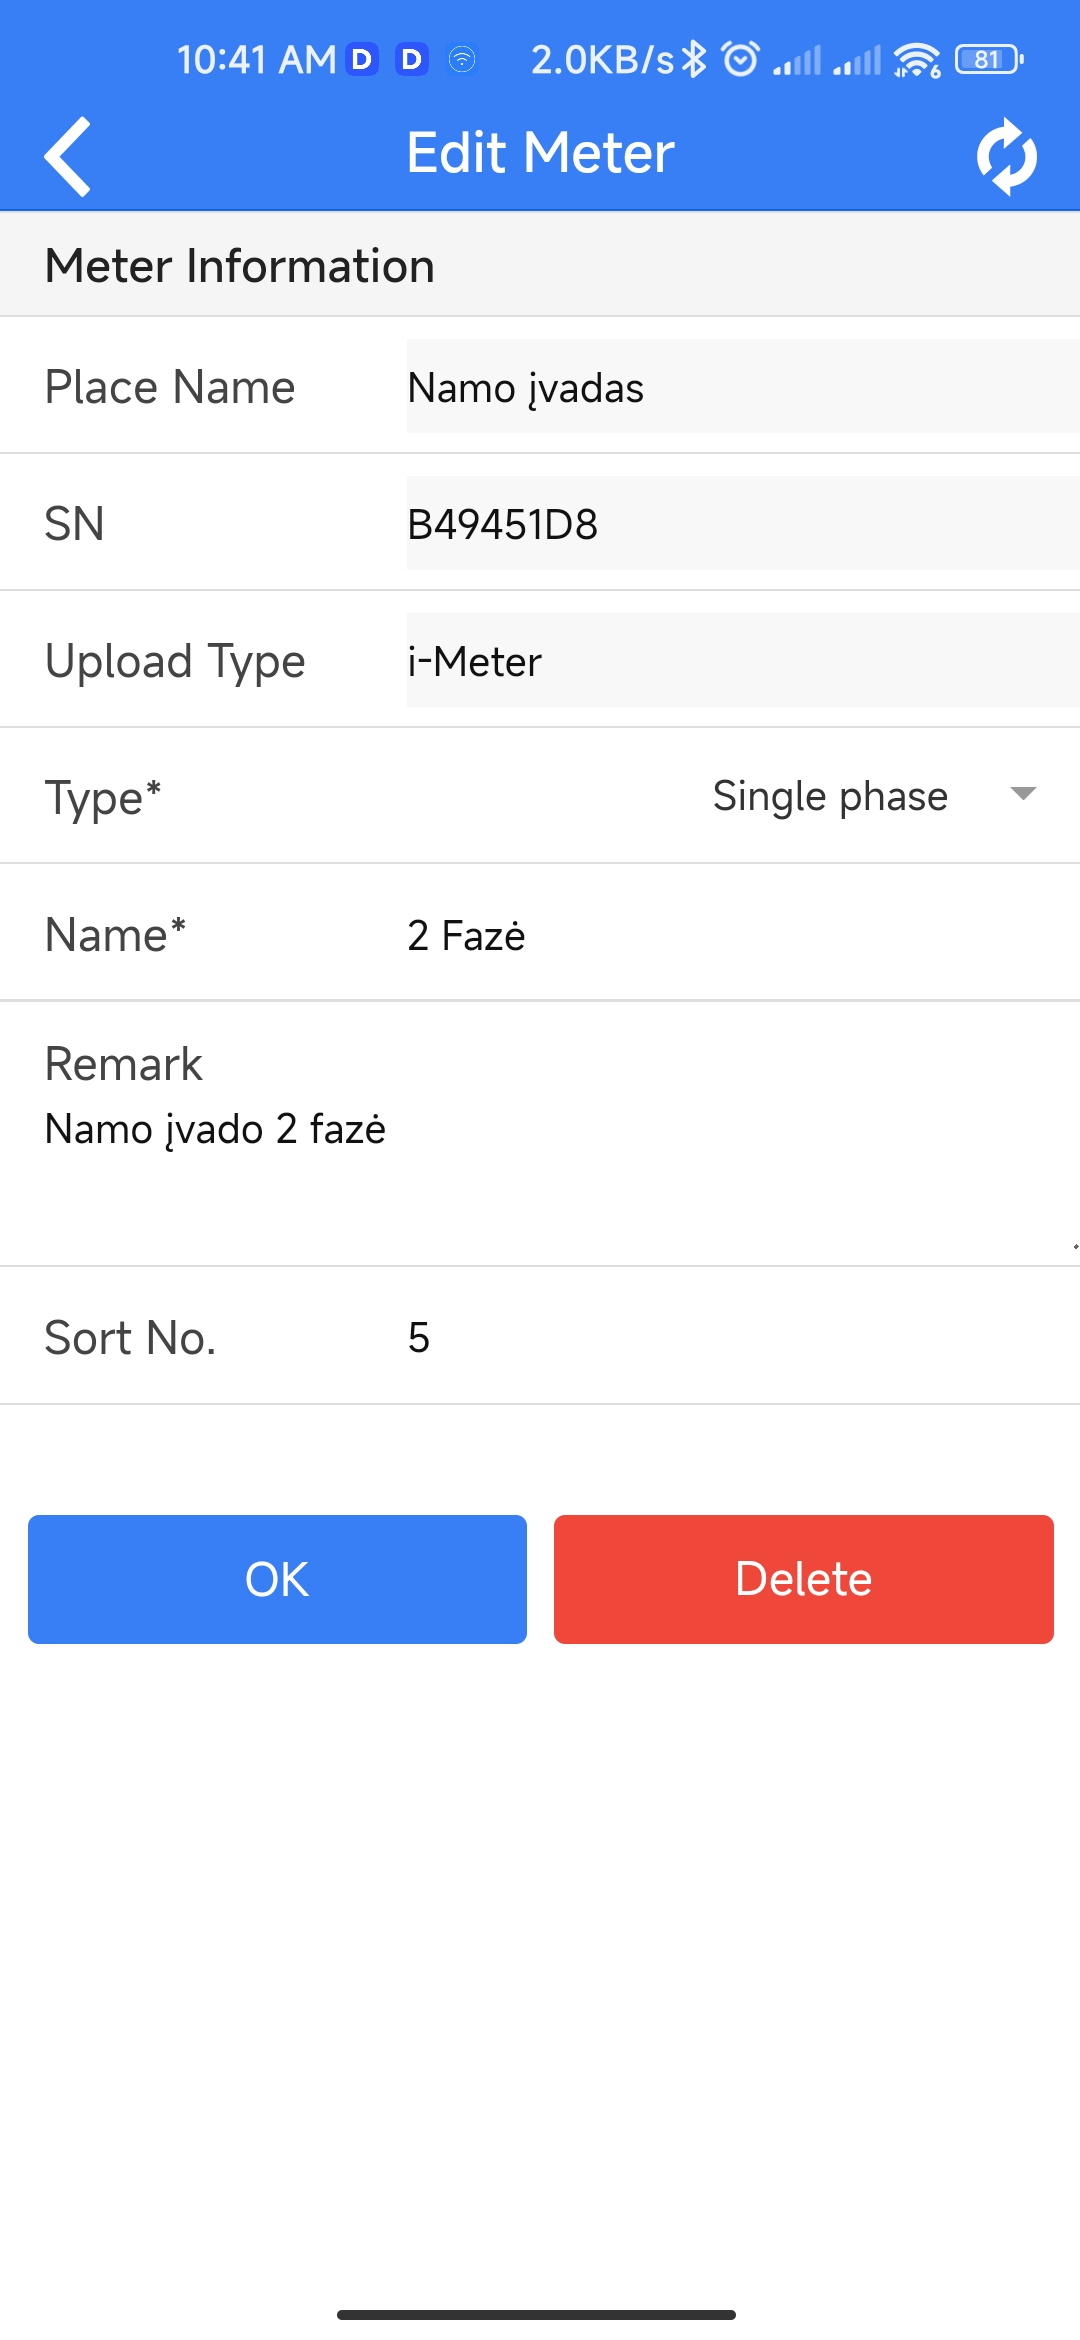
Task: Open the Type dropdown arrow
Action: tap(1022, 795)
